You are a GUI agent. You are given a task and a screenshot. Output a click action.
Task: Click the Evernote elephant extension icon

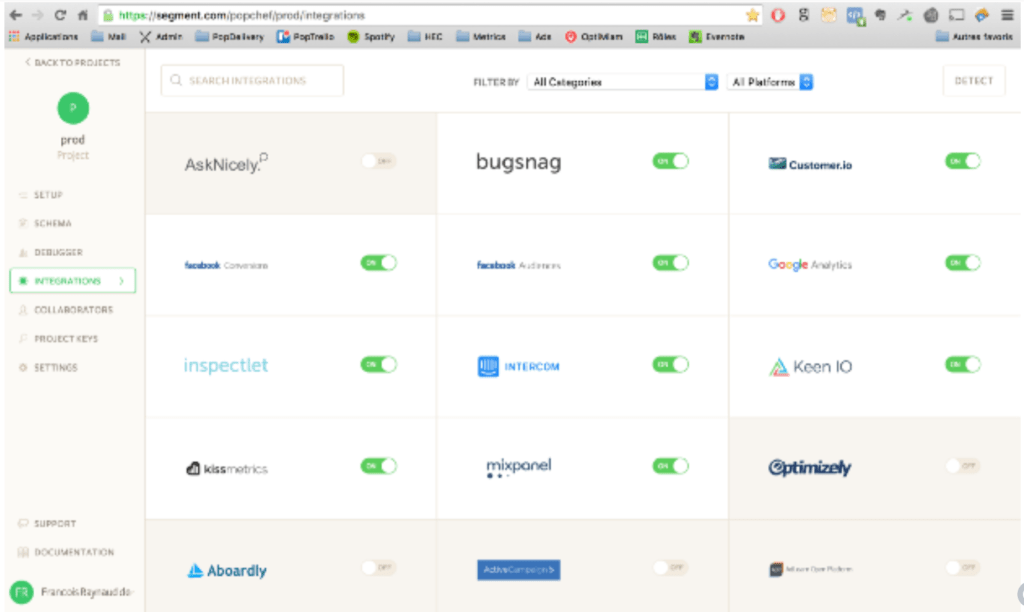(x=880, y=15)
